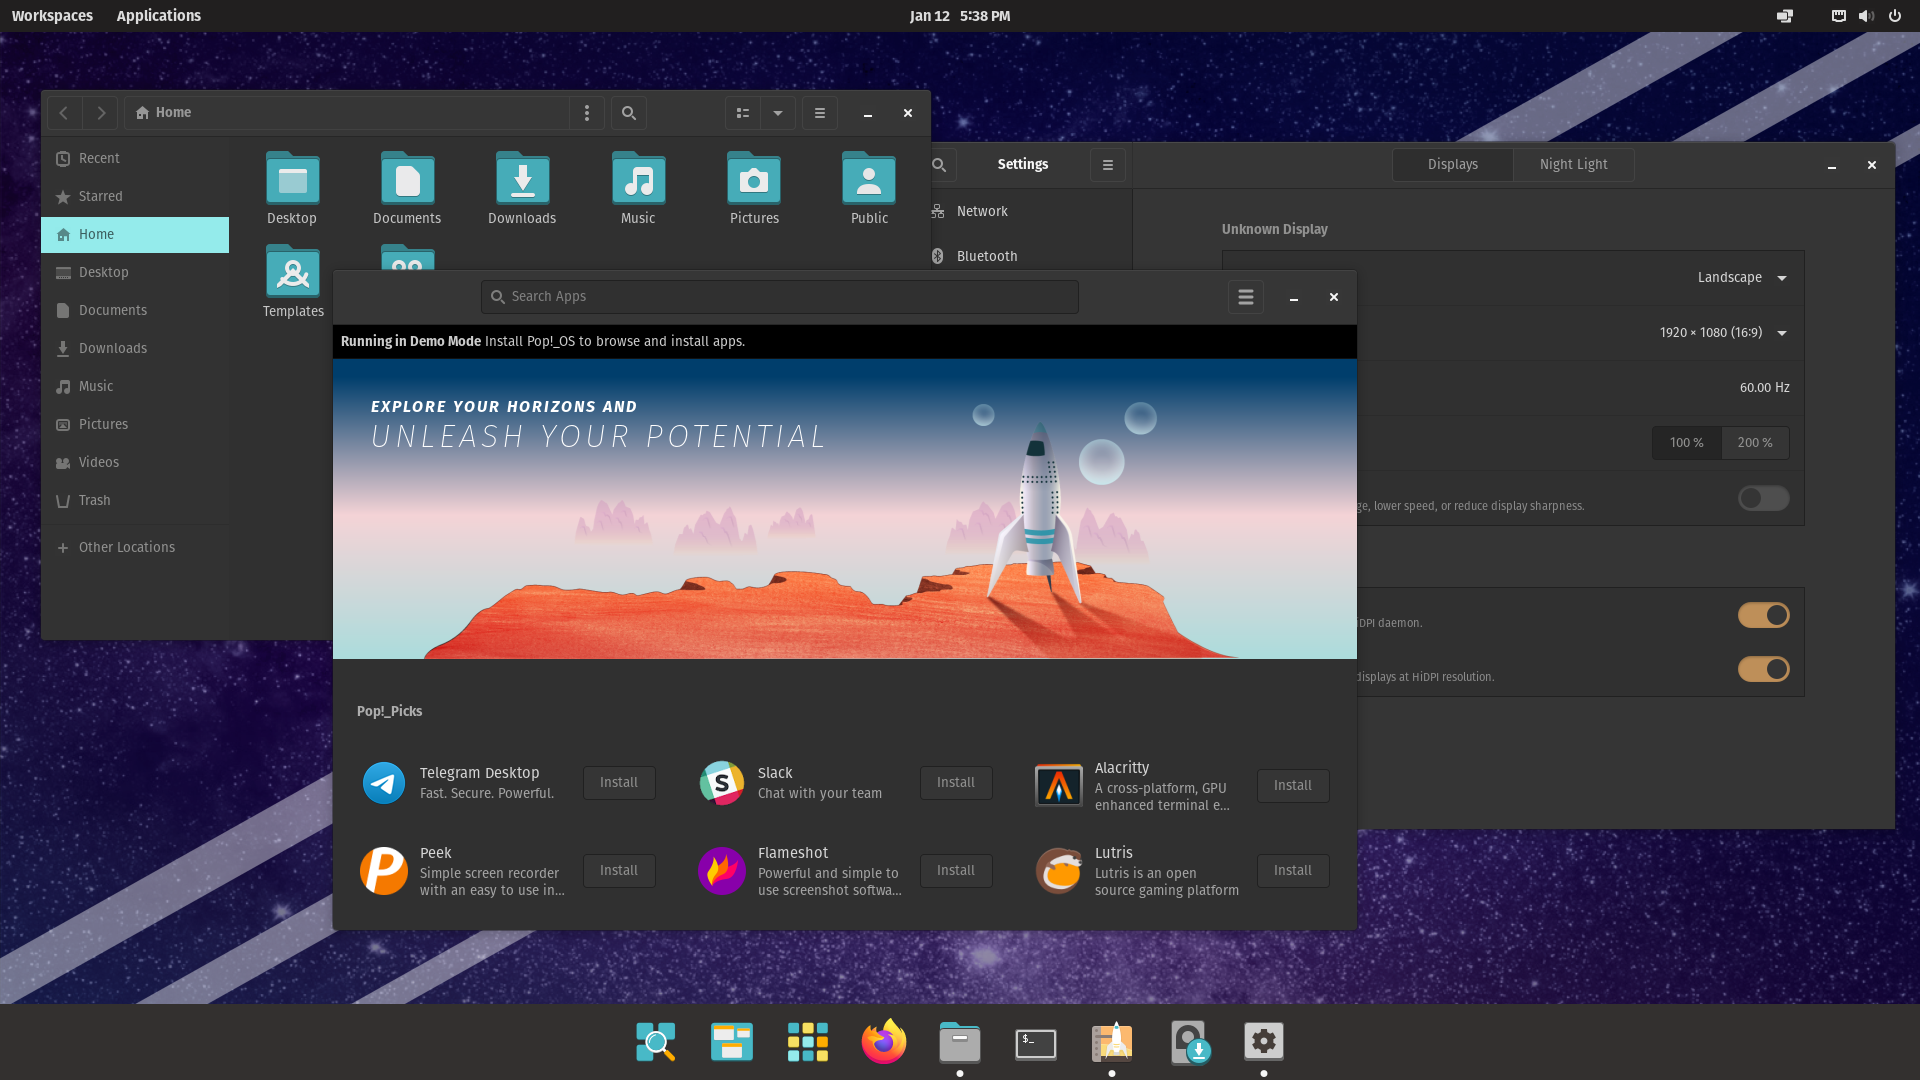Select Network in Settings sidebar

click(x=1031, y=211)
